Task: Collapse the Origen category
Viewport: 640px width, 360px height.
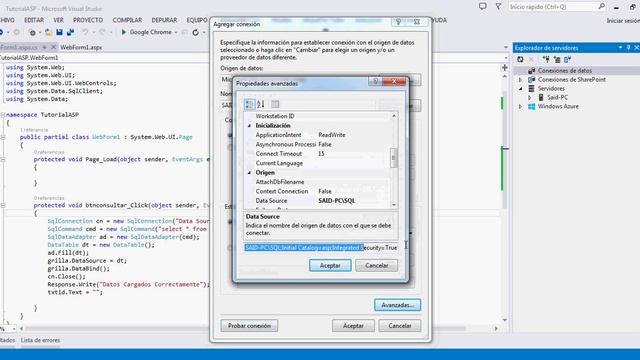Action: (249, 173)
